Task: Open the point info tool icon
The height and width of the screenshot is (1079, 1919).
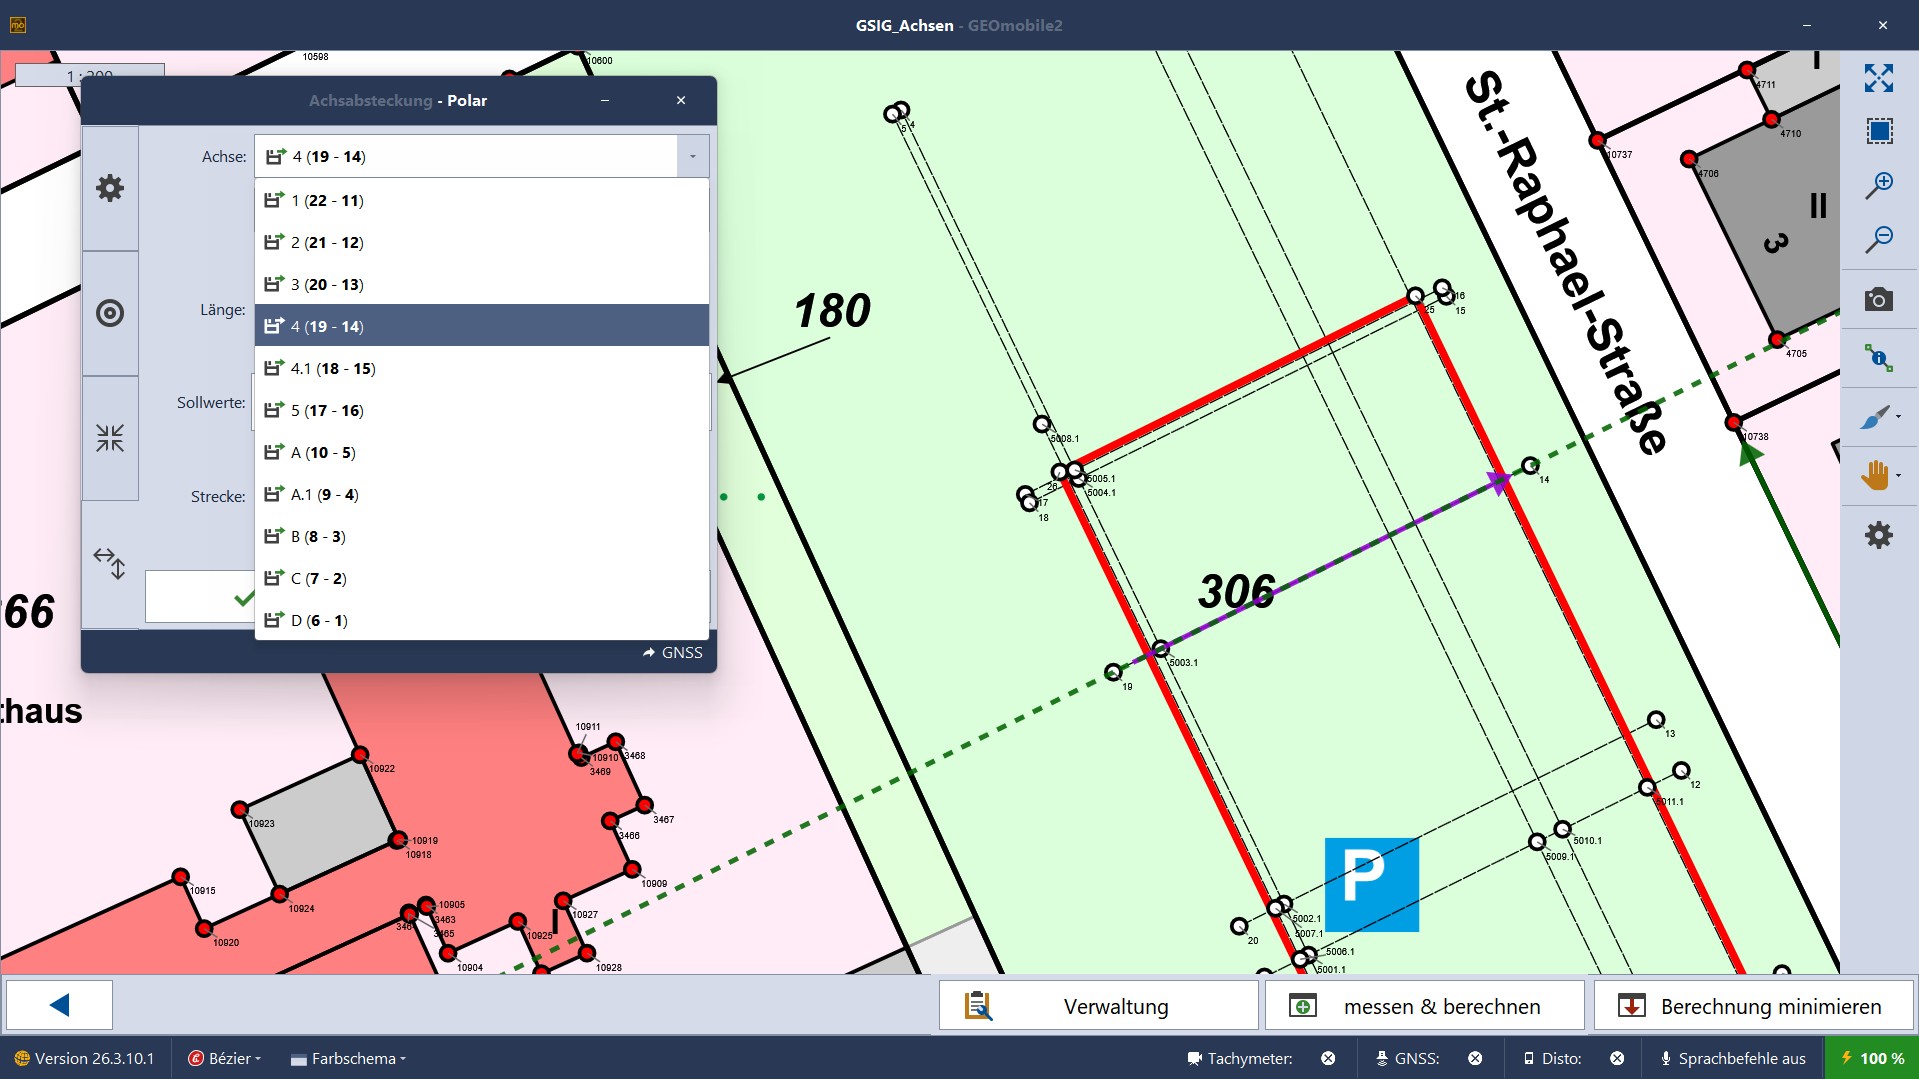Action: [x=1878, y=358]
